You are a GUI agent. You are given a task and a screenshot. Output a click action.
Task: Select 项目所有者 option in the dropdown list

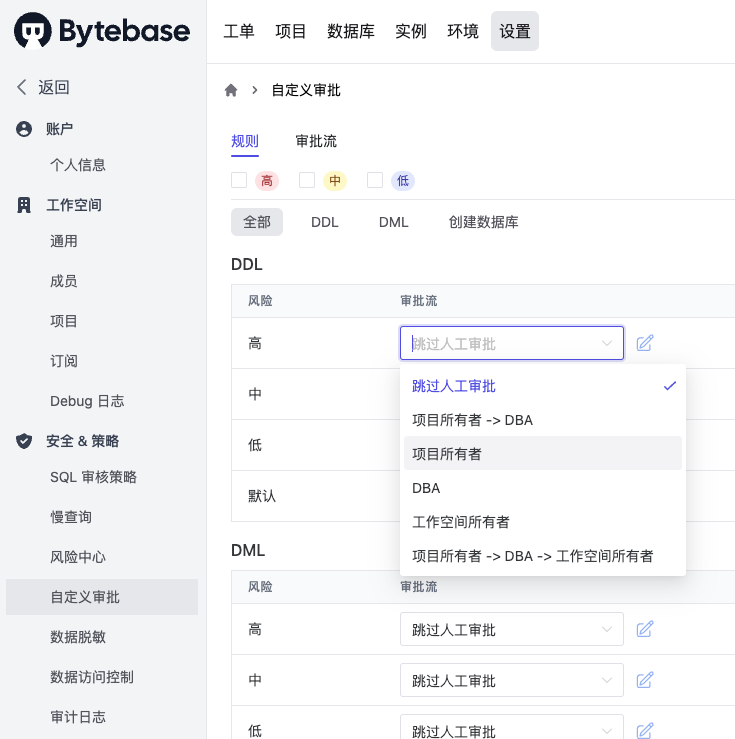[x=543, y=453]
